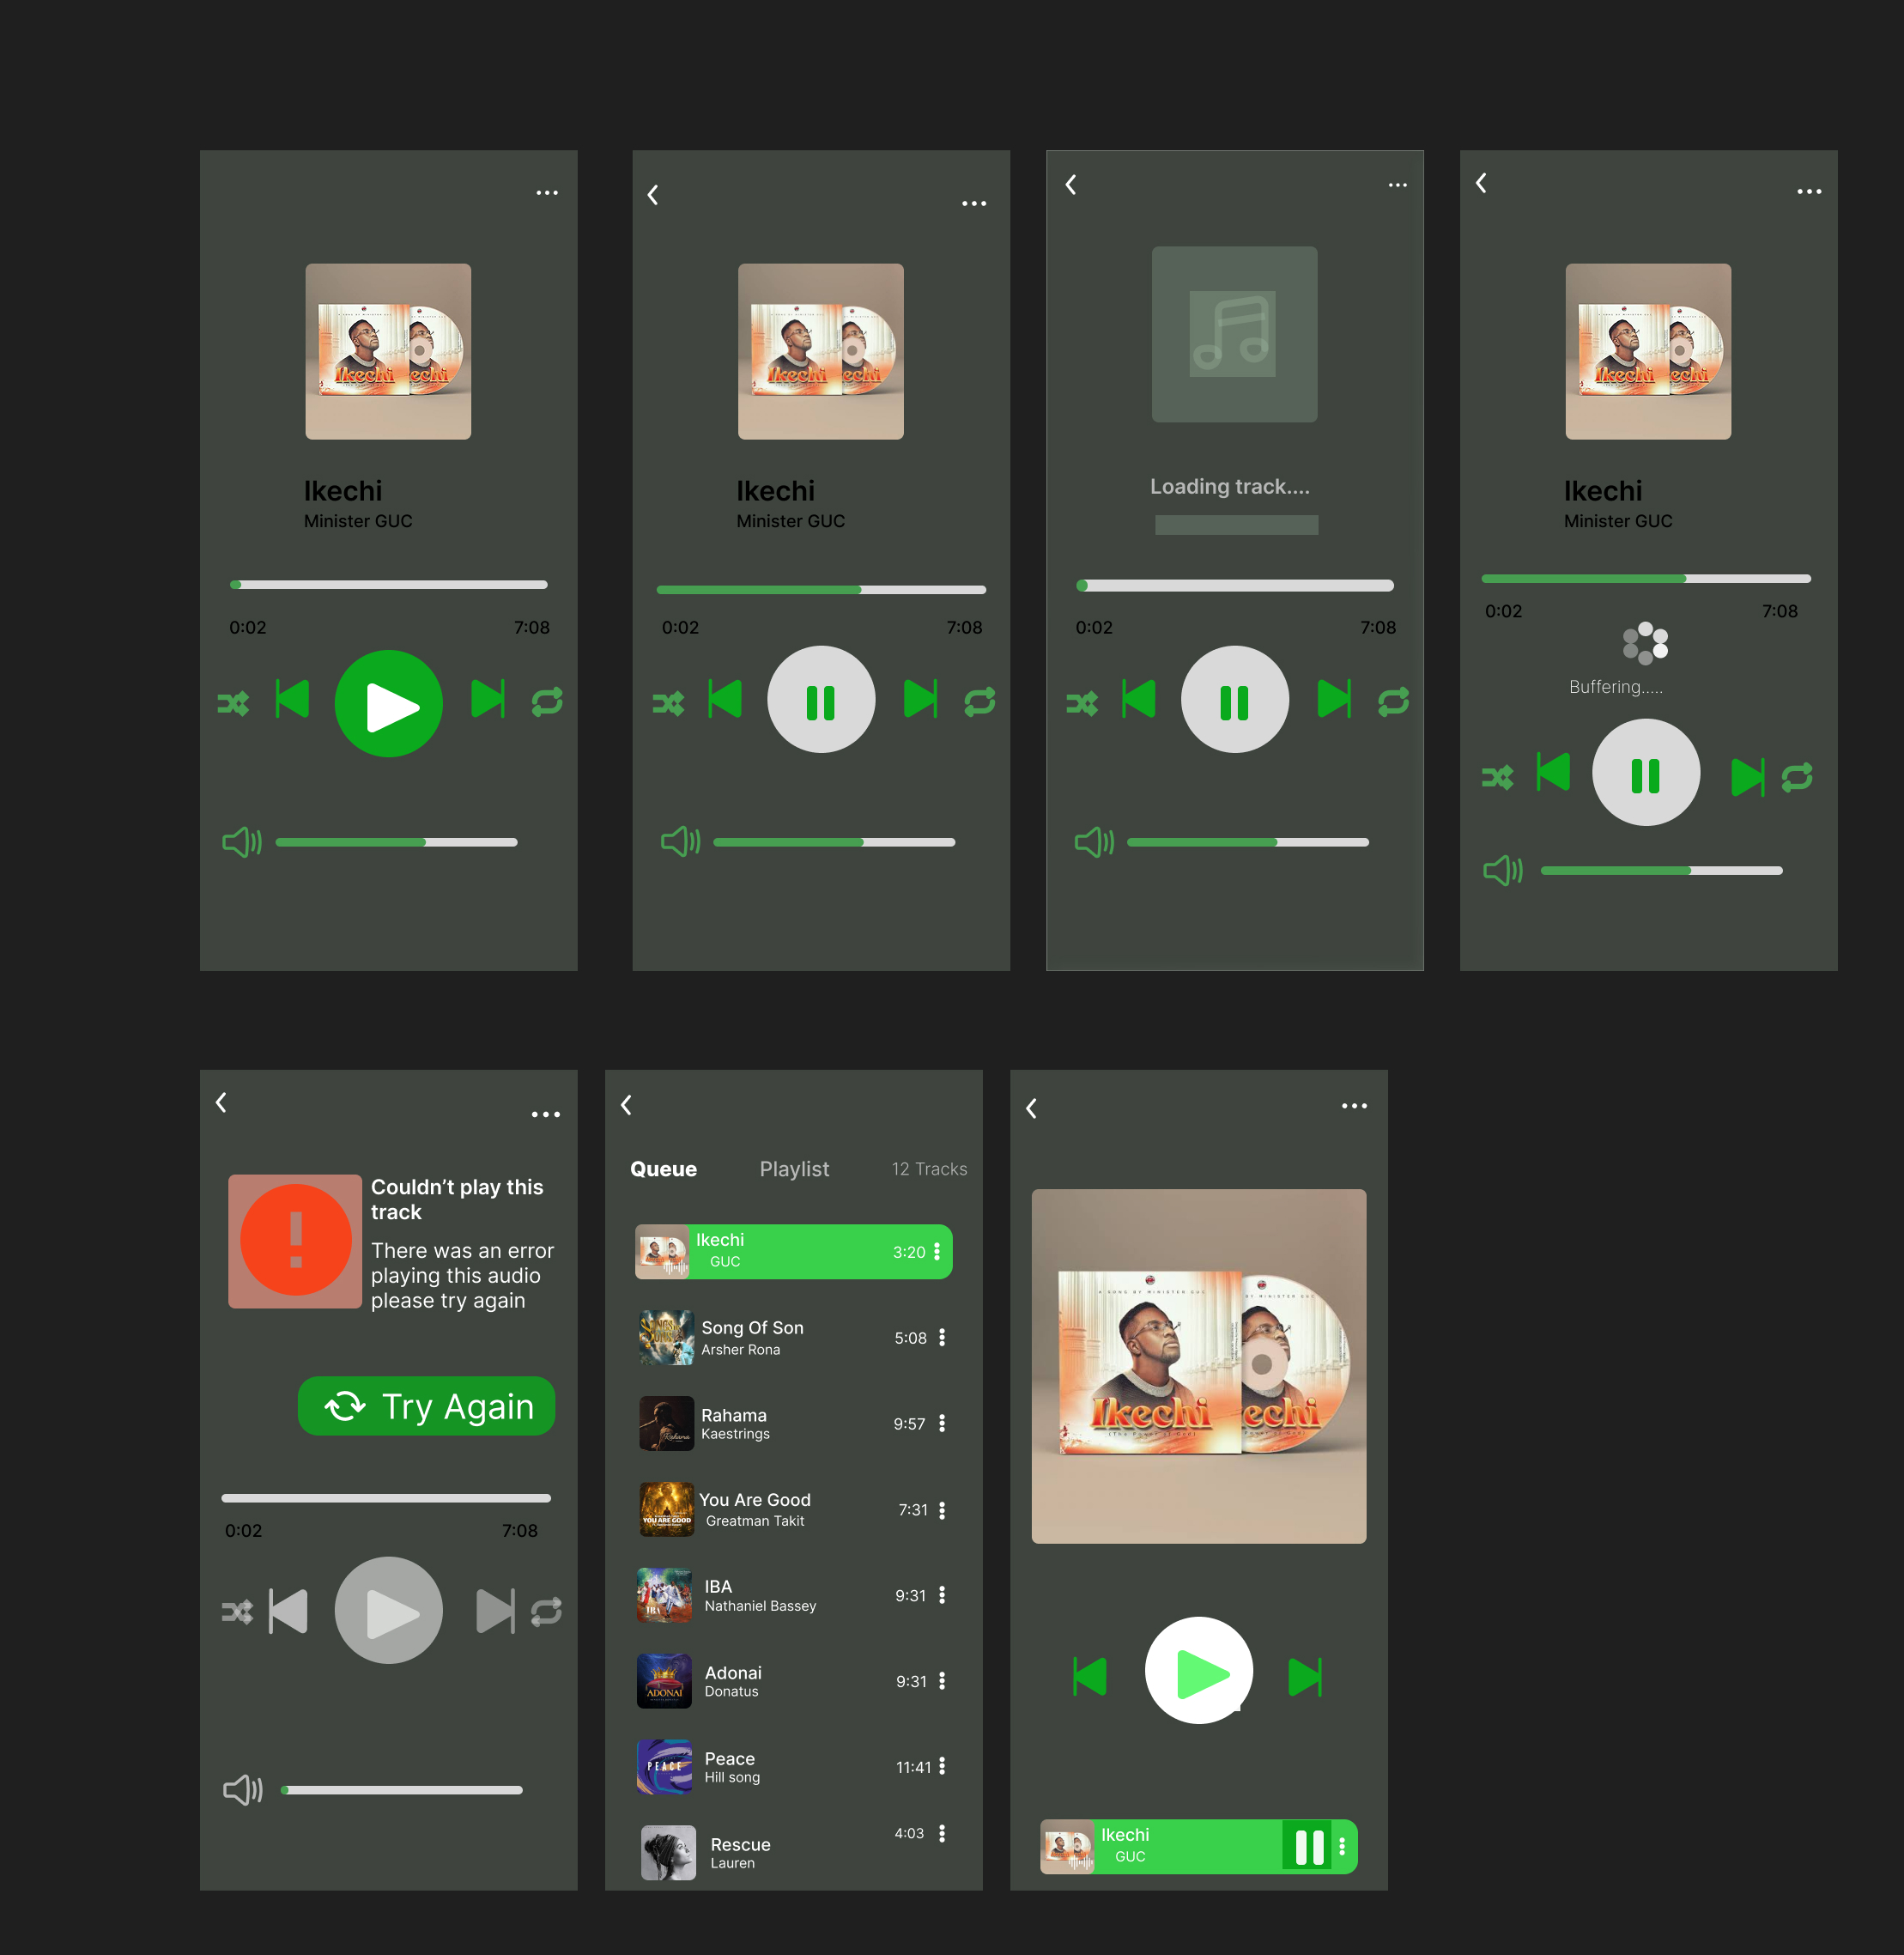Pause playback on the Loading track screen

pos(1235,699)
